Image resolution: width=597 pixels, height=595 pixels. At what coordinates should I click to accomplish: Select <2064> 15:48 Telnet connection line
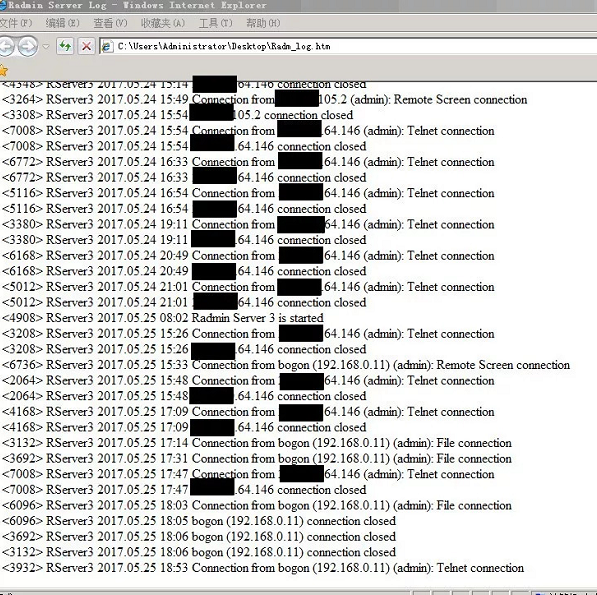point(248,380)
